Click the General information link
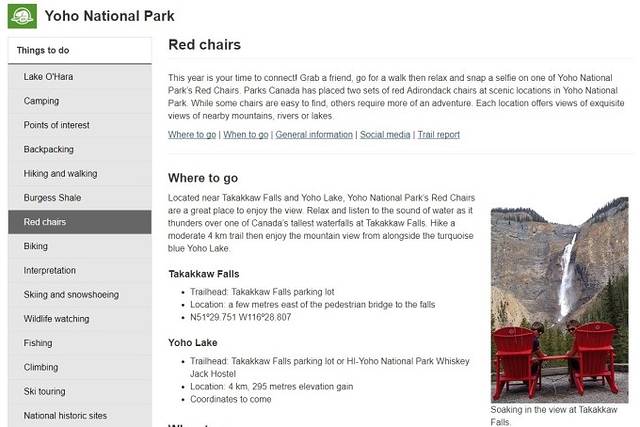This screenshot has width=640, height=427. click(x=314, y=134)
